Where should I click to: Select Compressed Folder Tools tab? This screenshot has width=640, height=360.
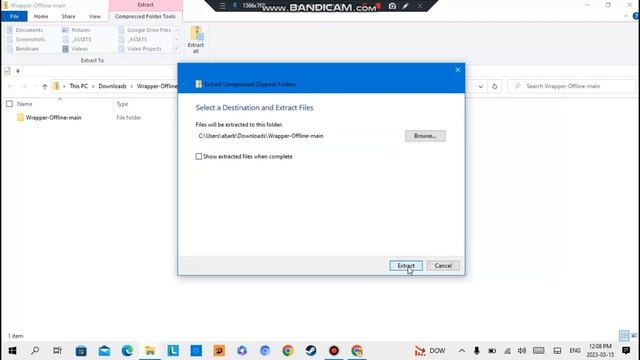145,16
